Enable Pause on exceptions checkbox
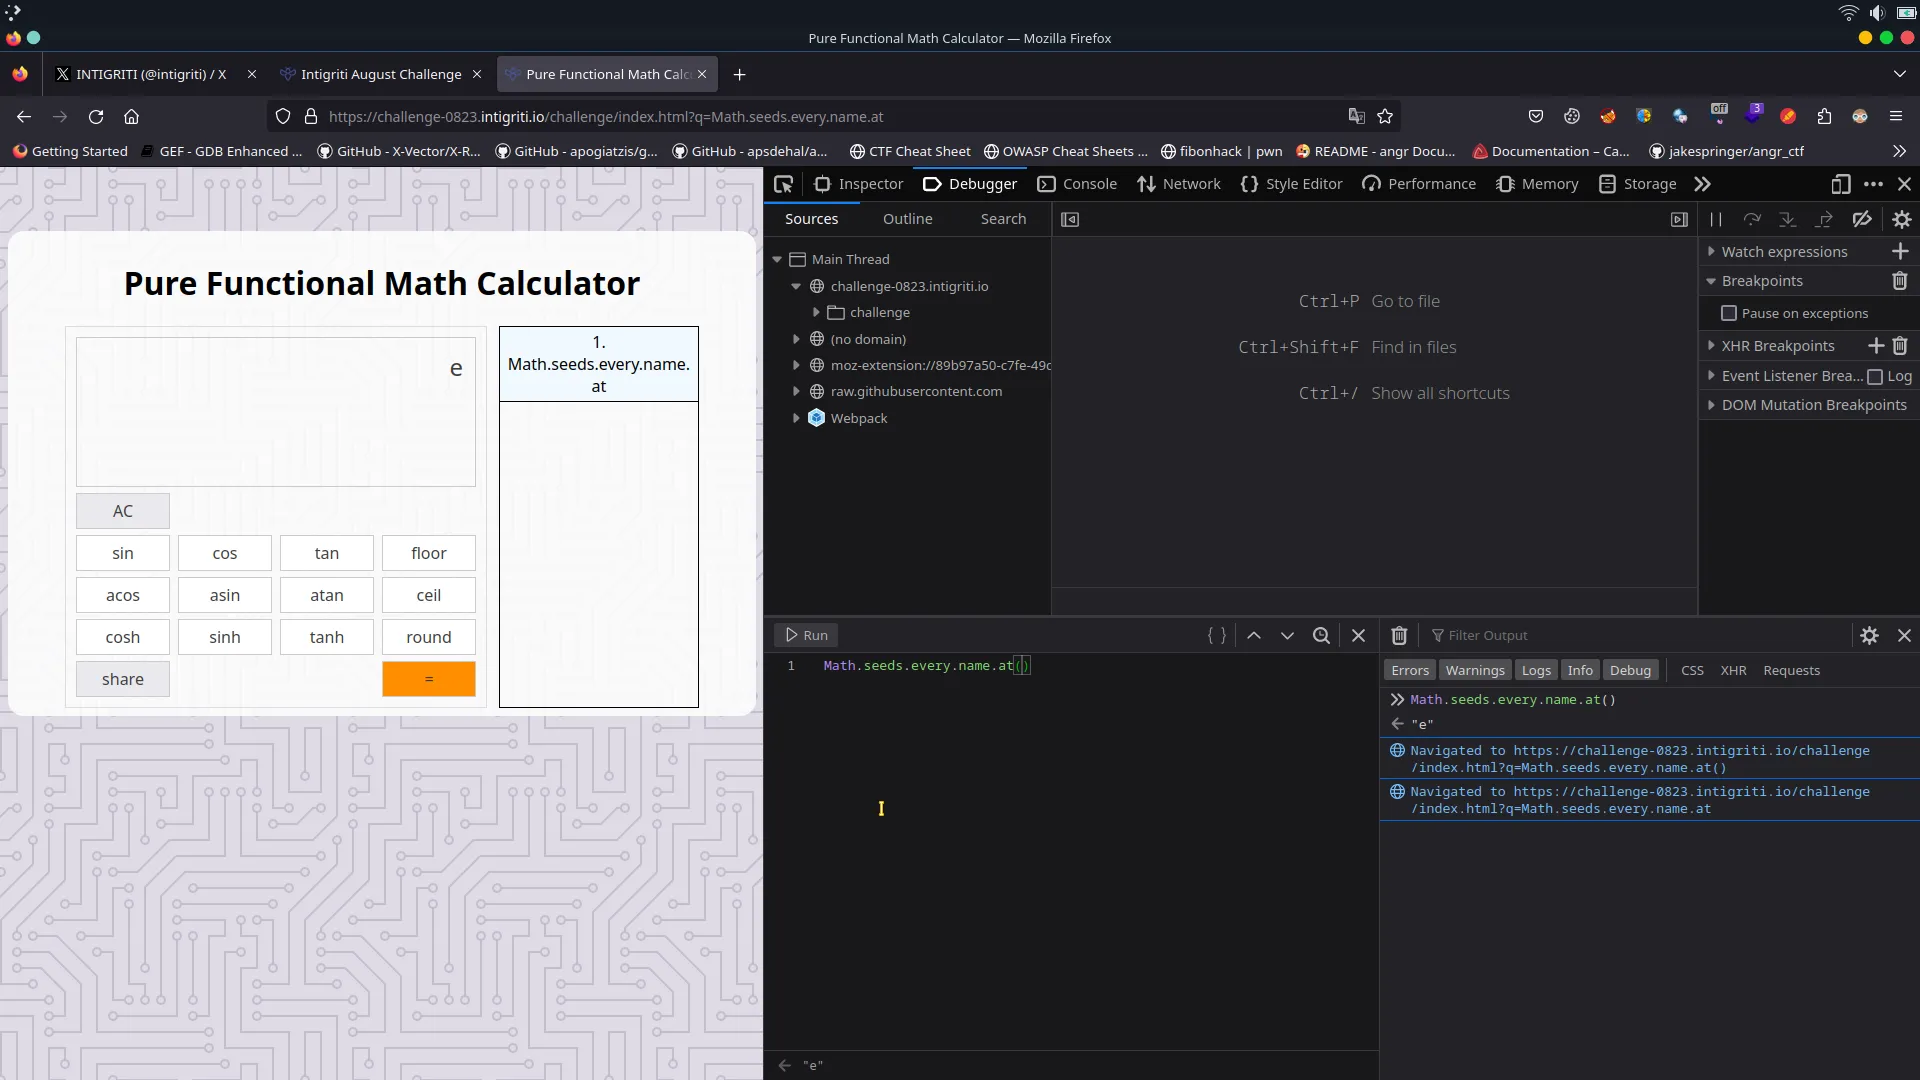The width and height of the screenshot is (1920, 1080). (x=1728, y=313)
